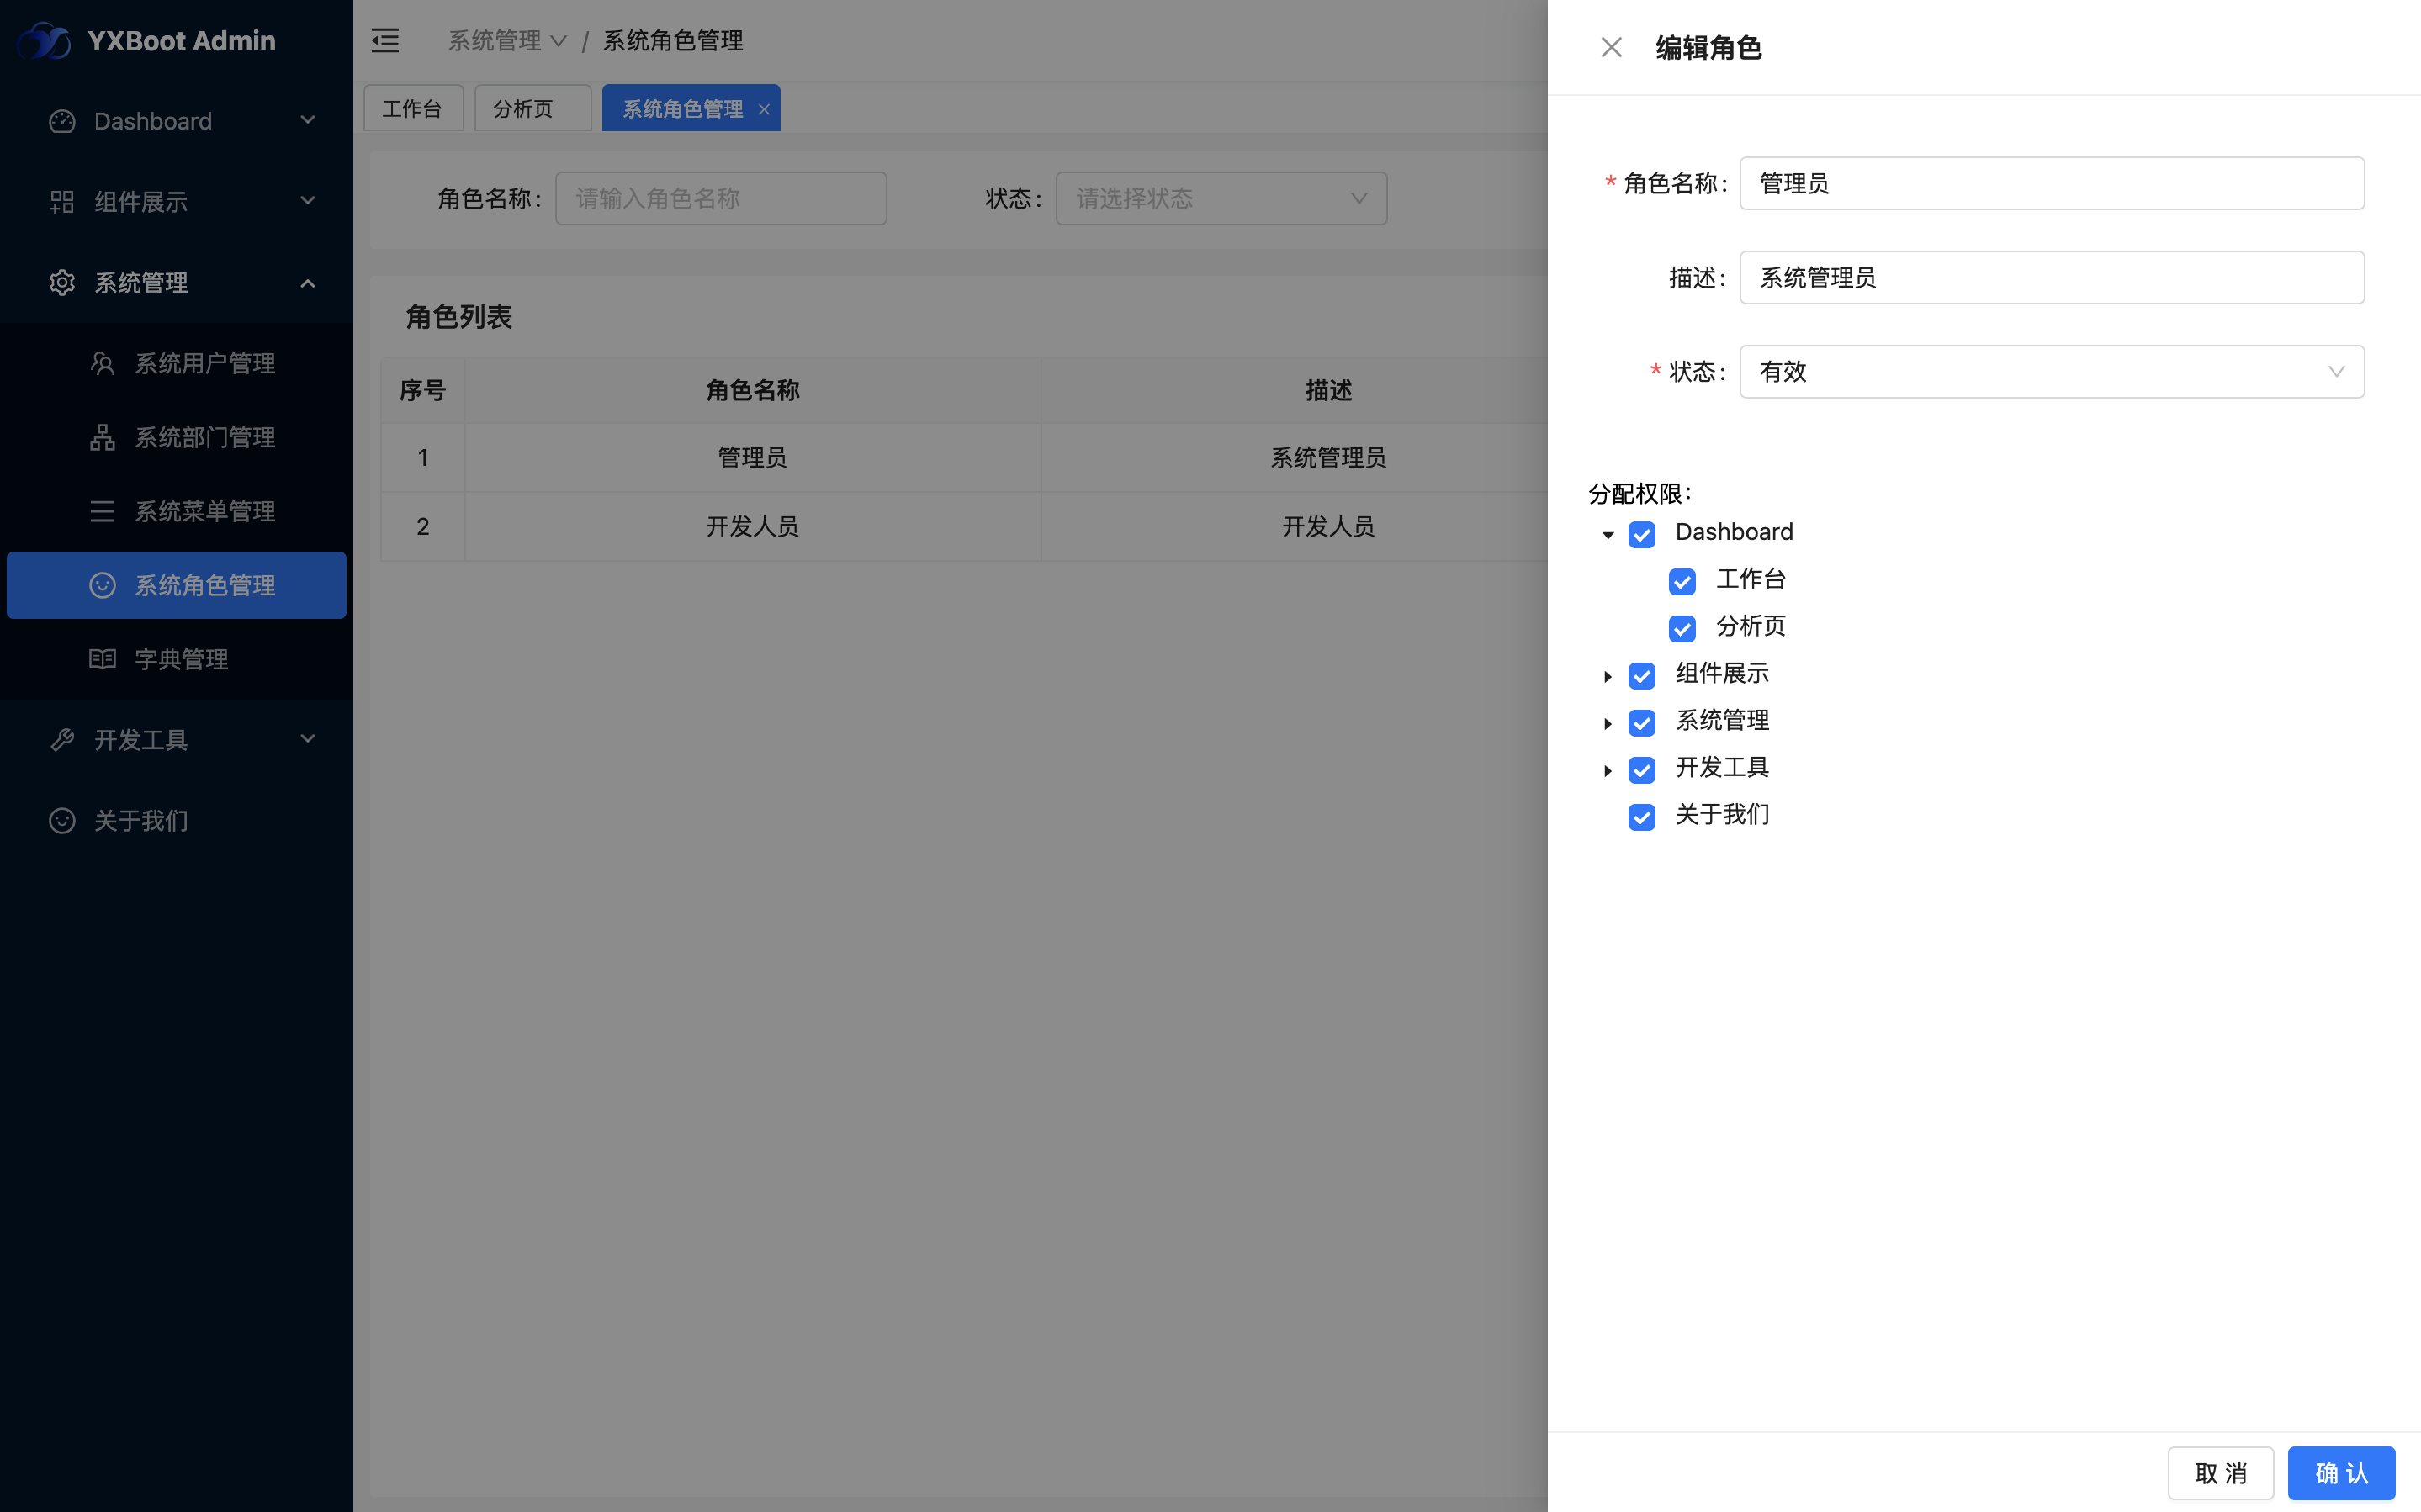Collapse the sidebar with the hamburger icon

[385, 40]
